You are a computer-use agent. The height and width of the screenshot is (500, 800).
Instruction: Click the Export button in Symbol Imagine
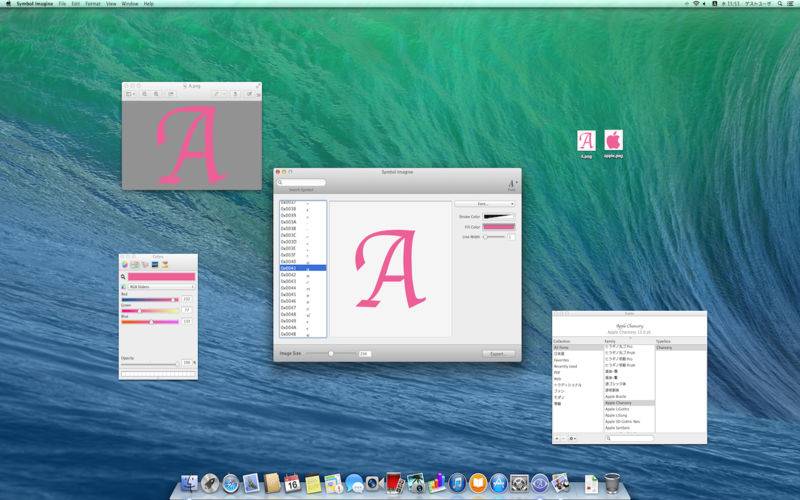(498, 354)
